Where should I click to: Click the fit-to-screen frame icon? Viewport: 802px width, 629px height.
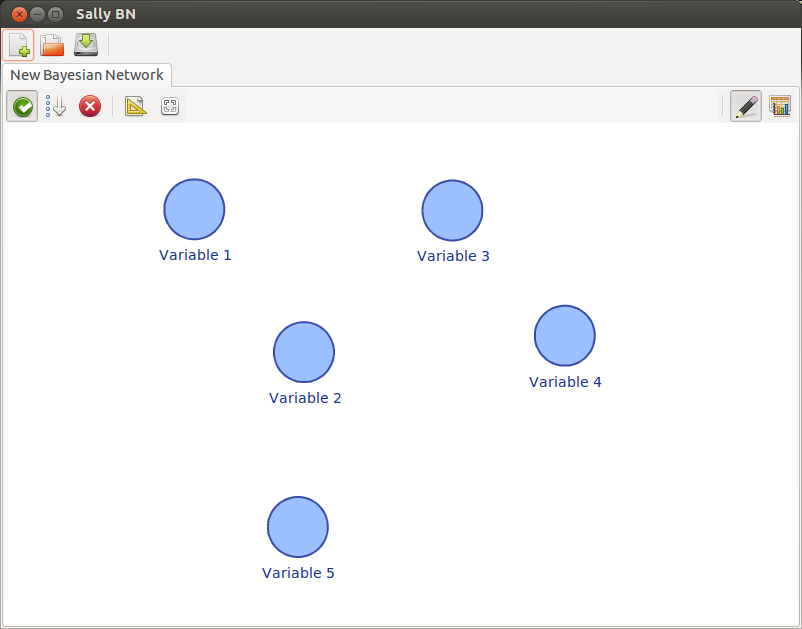click(x=170, y=106)
